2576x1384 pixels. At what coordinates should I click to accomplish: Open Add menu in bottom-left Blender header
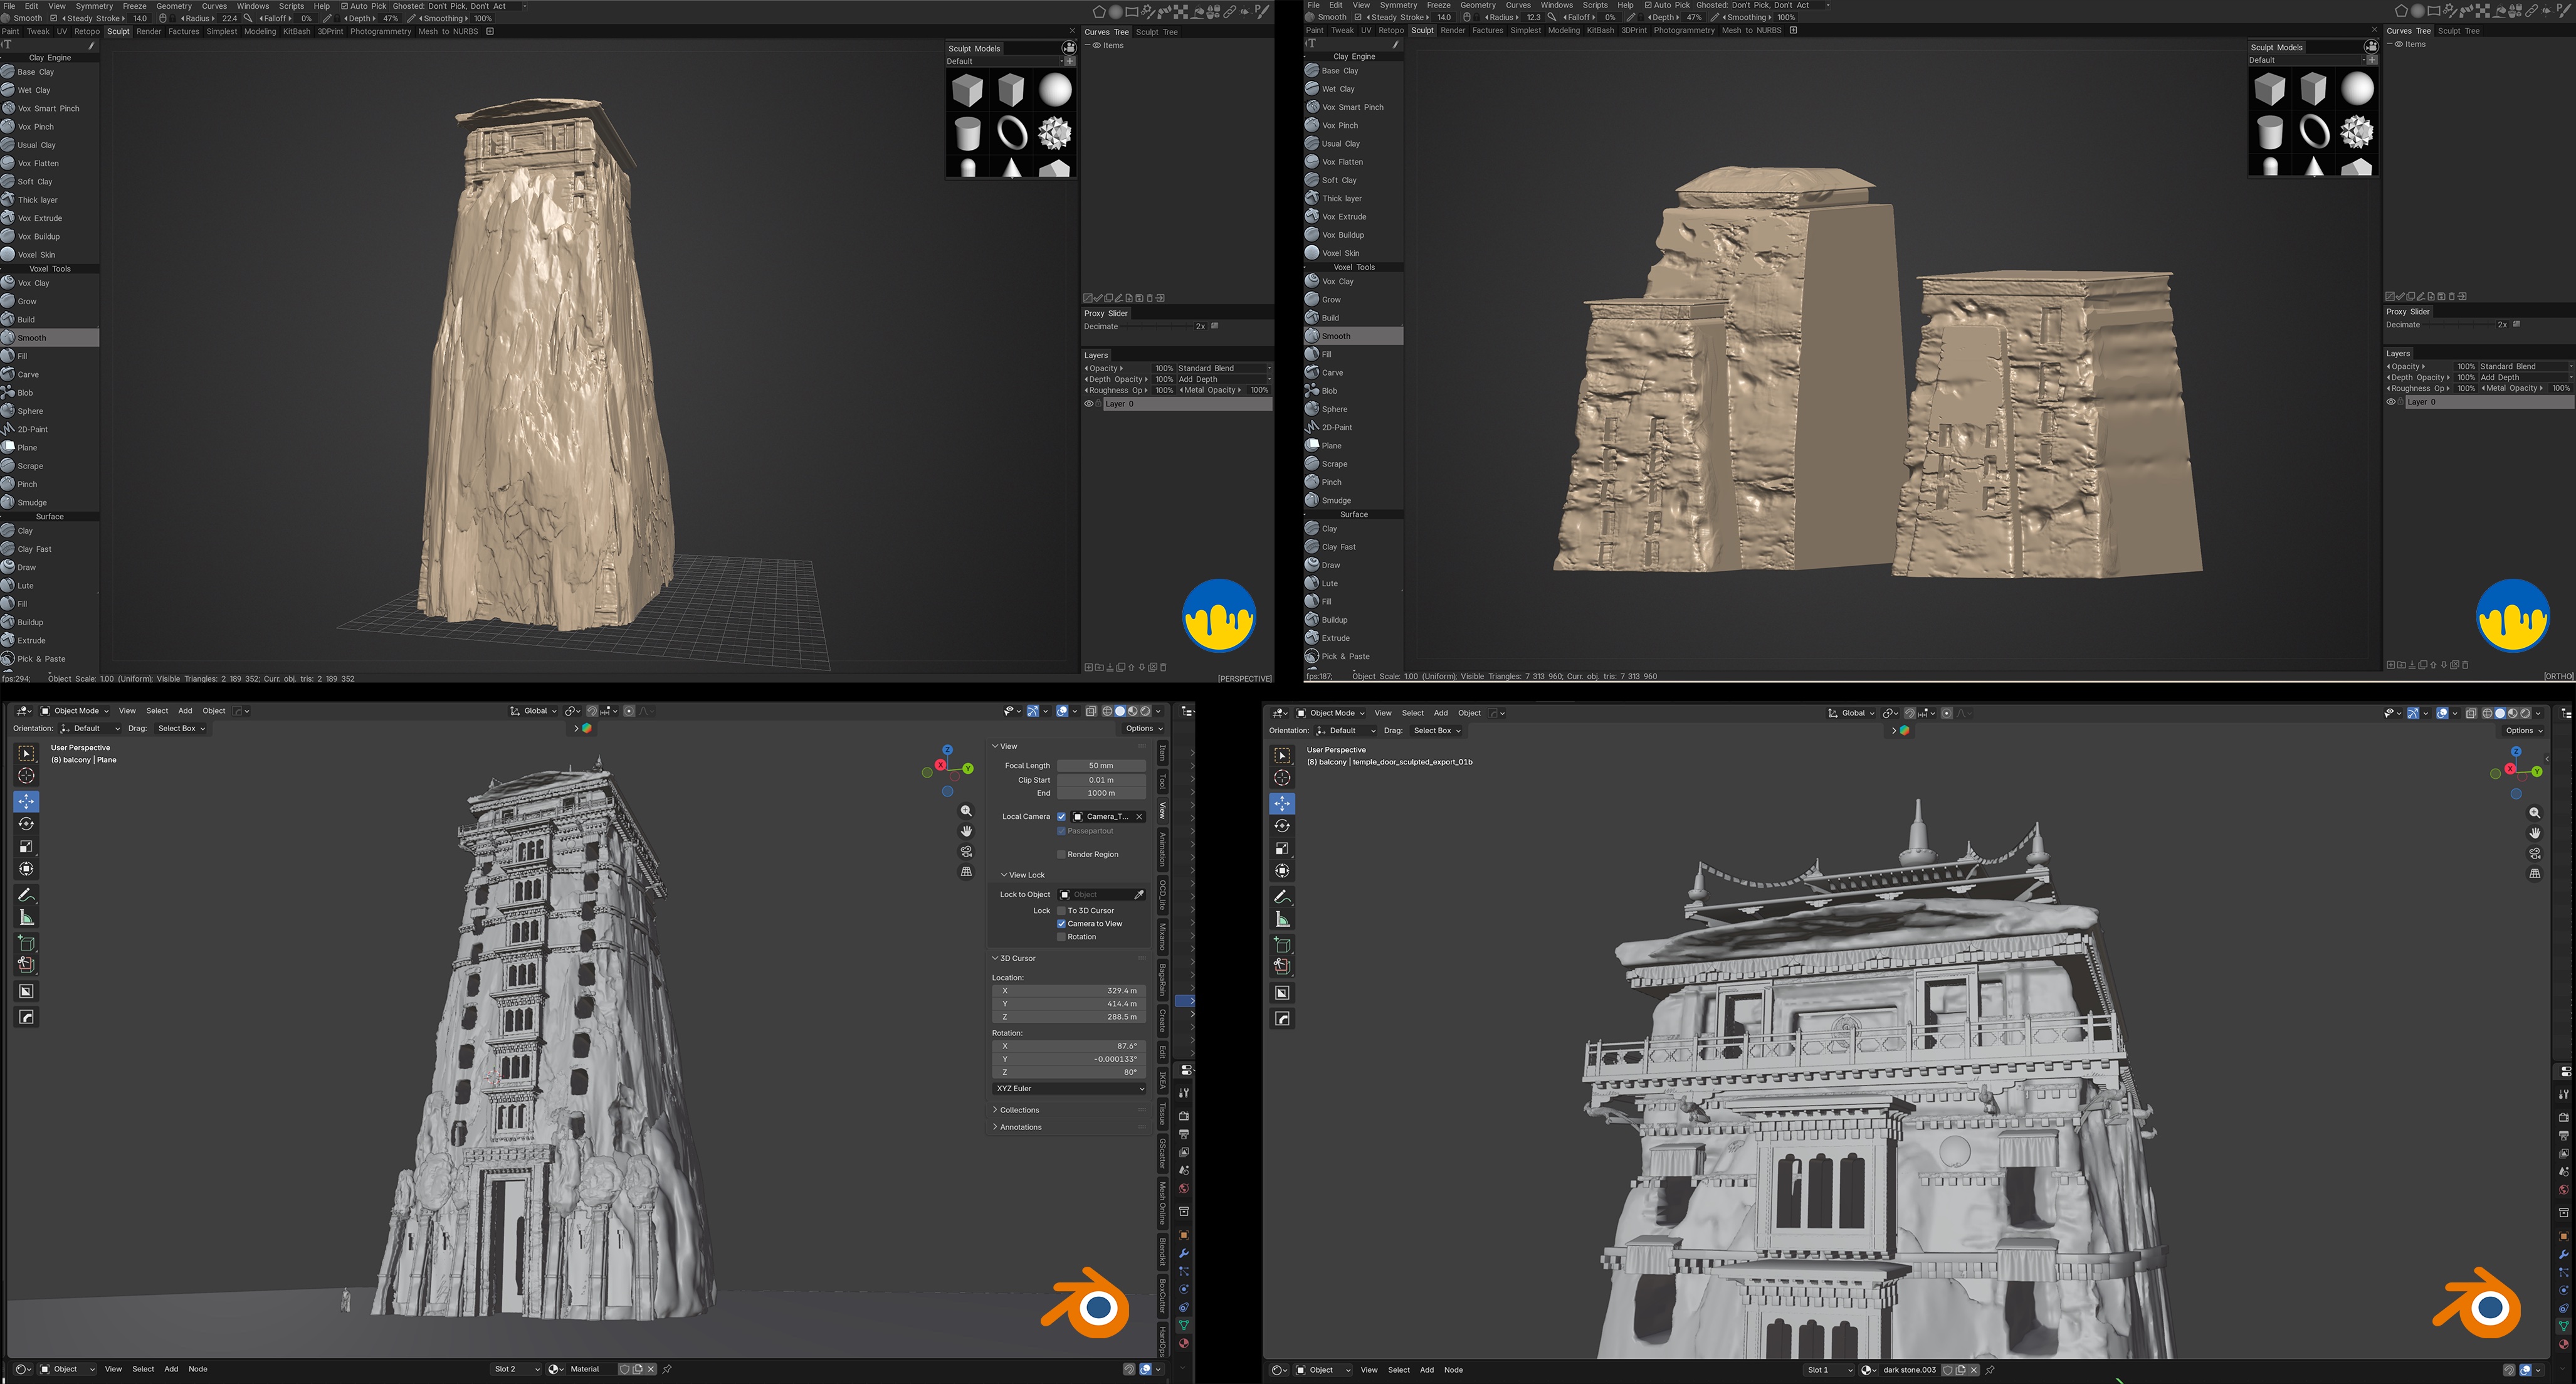(x=185, y=711)
